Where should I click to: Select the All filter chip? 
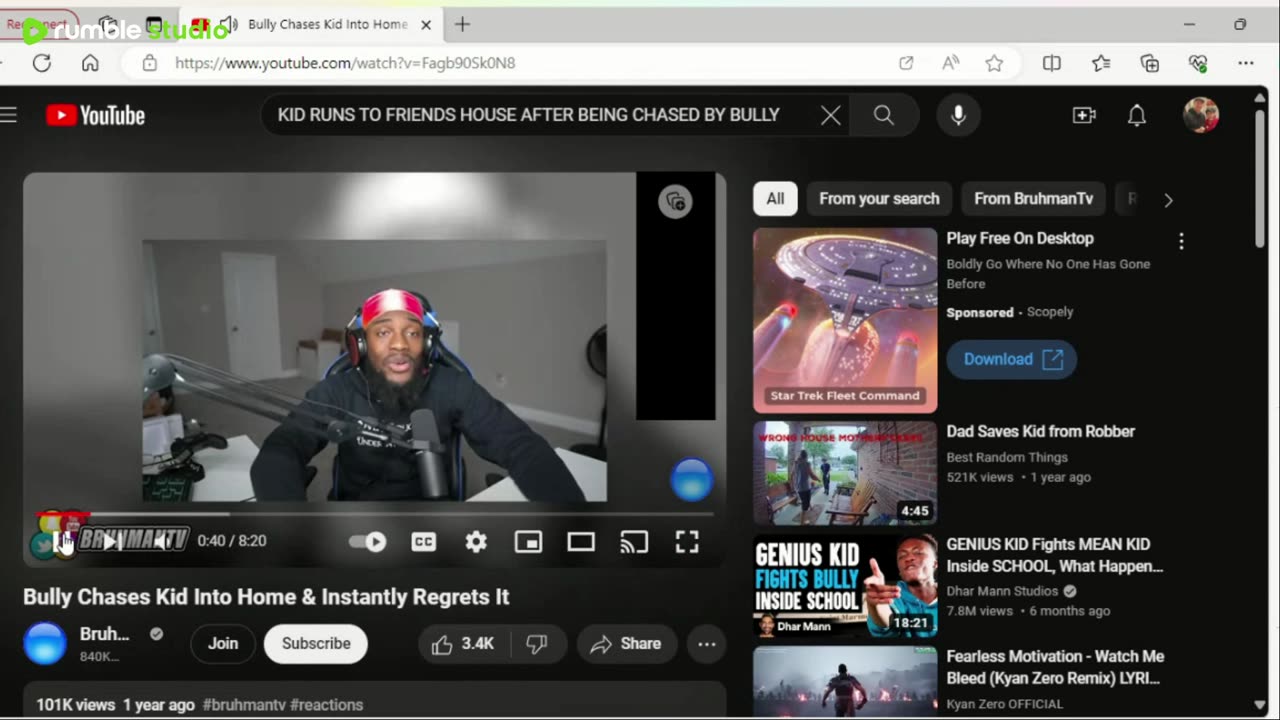pyautogui.click(x=775, y=198)
